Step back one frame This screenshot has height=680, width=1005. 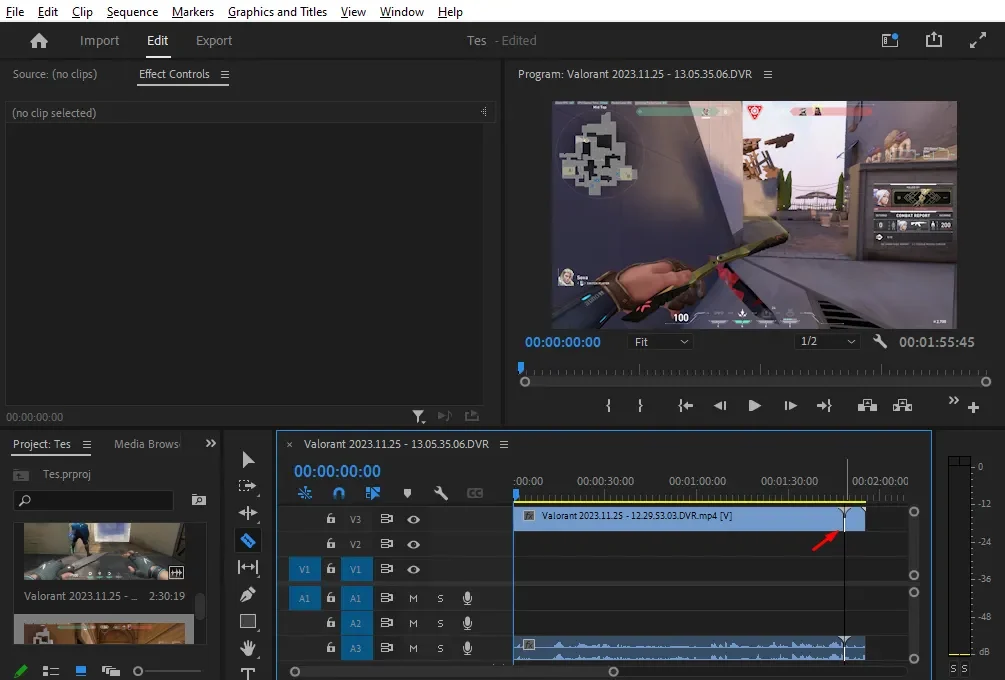point(720,406)
